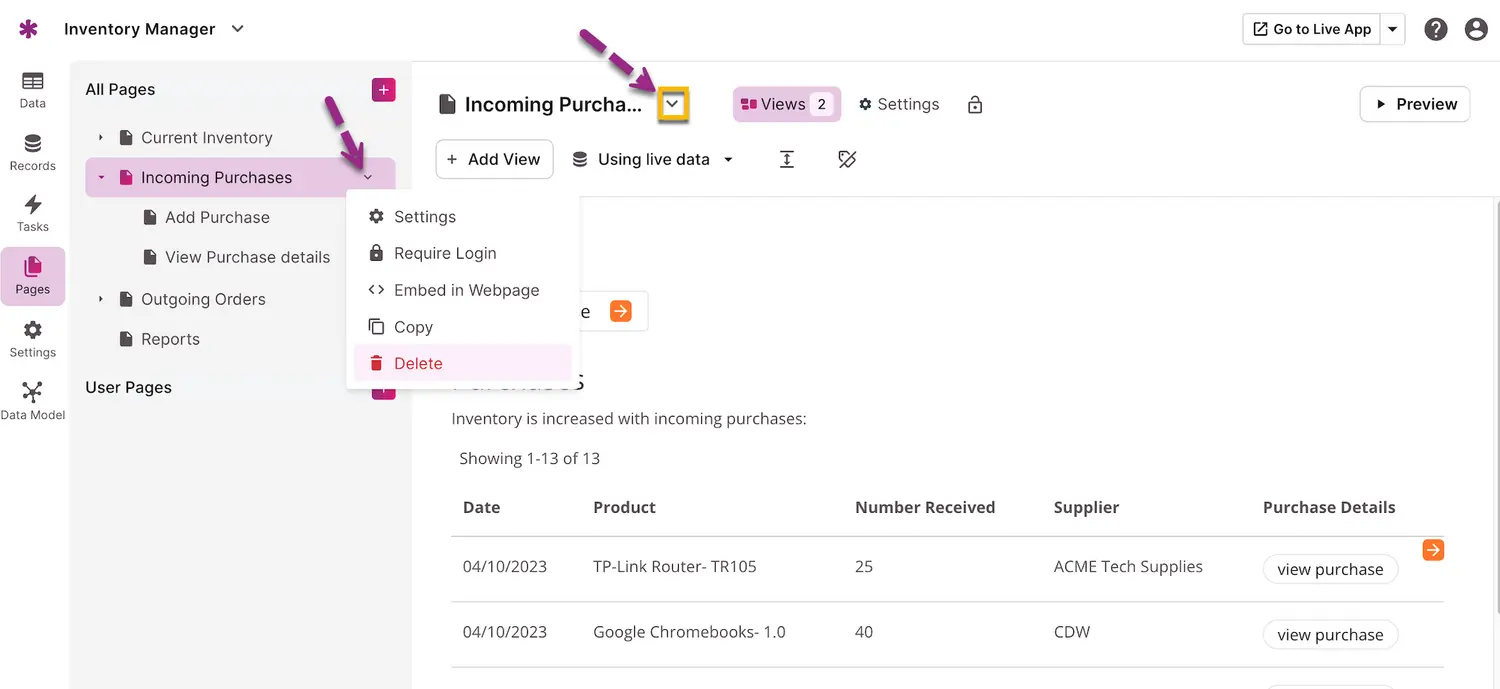Viewport: 1500px width, 689px height.
Task: Select Require Login in context menu
Action: coord(444,253)
